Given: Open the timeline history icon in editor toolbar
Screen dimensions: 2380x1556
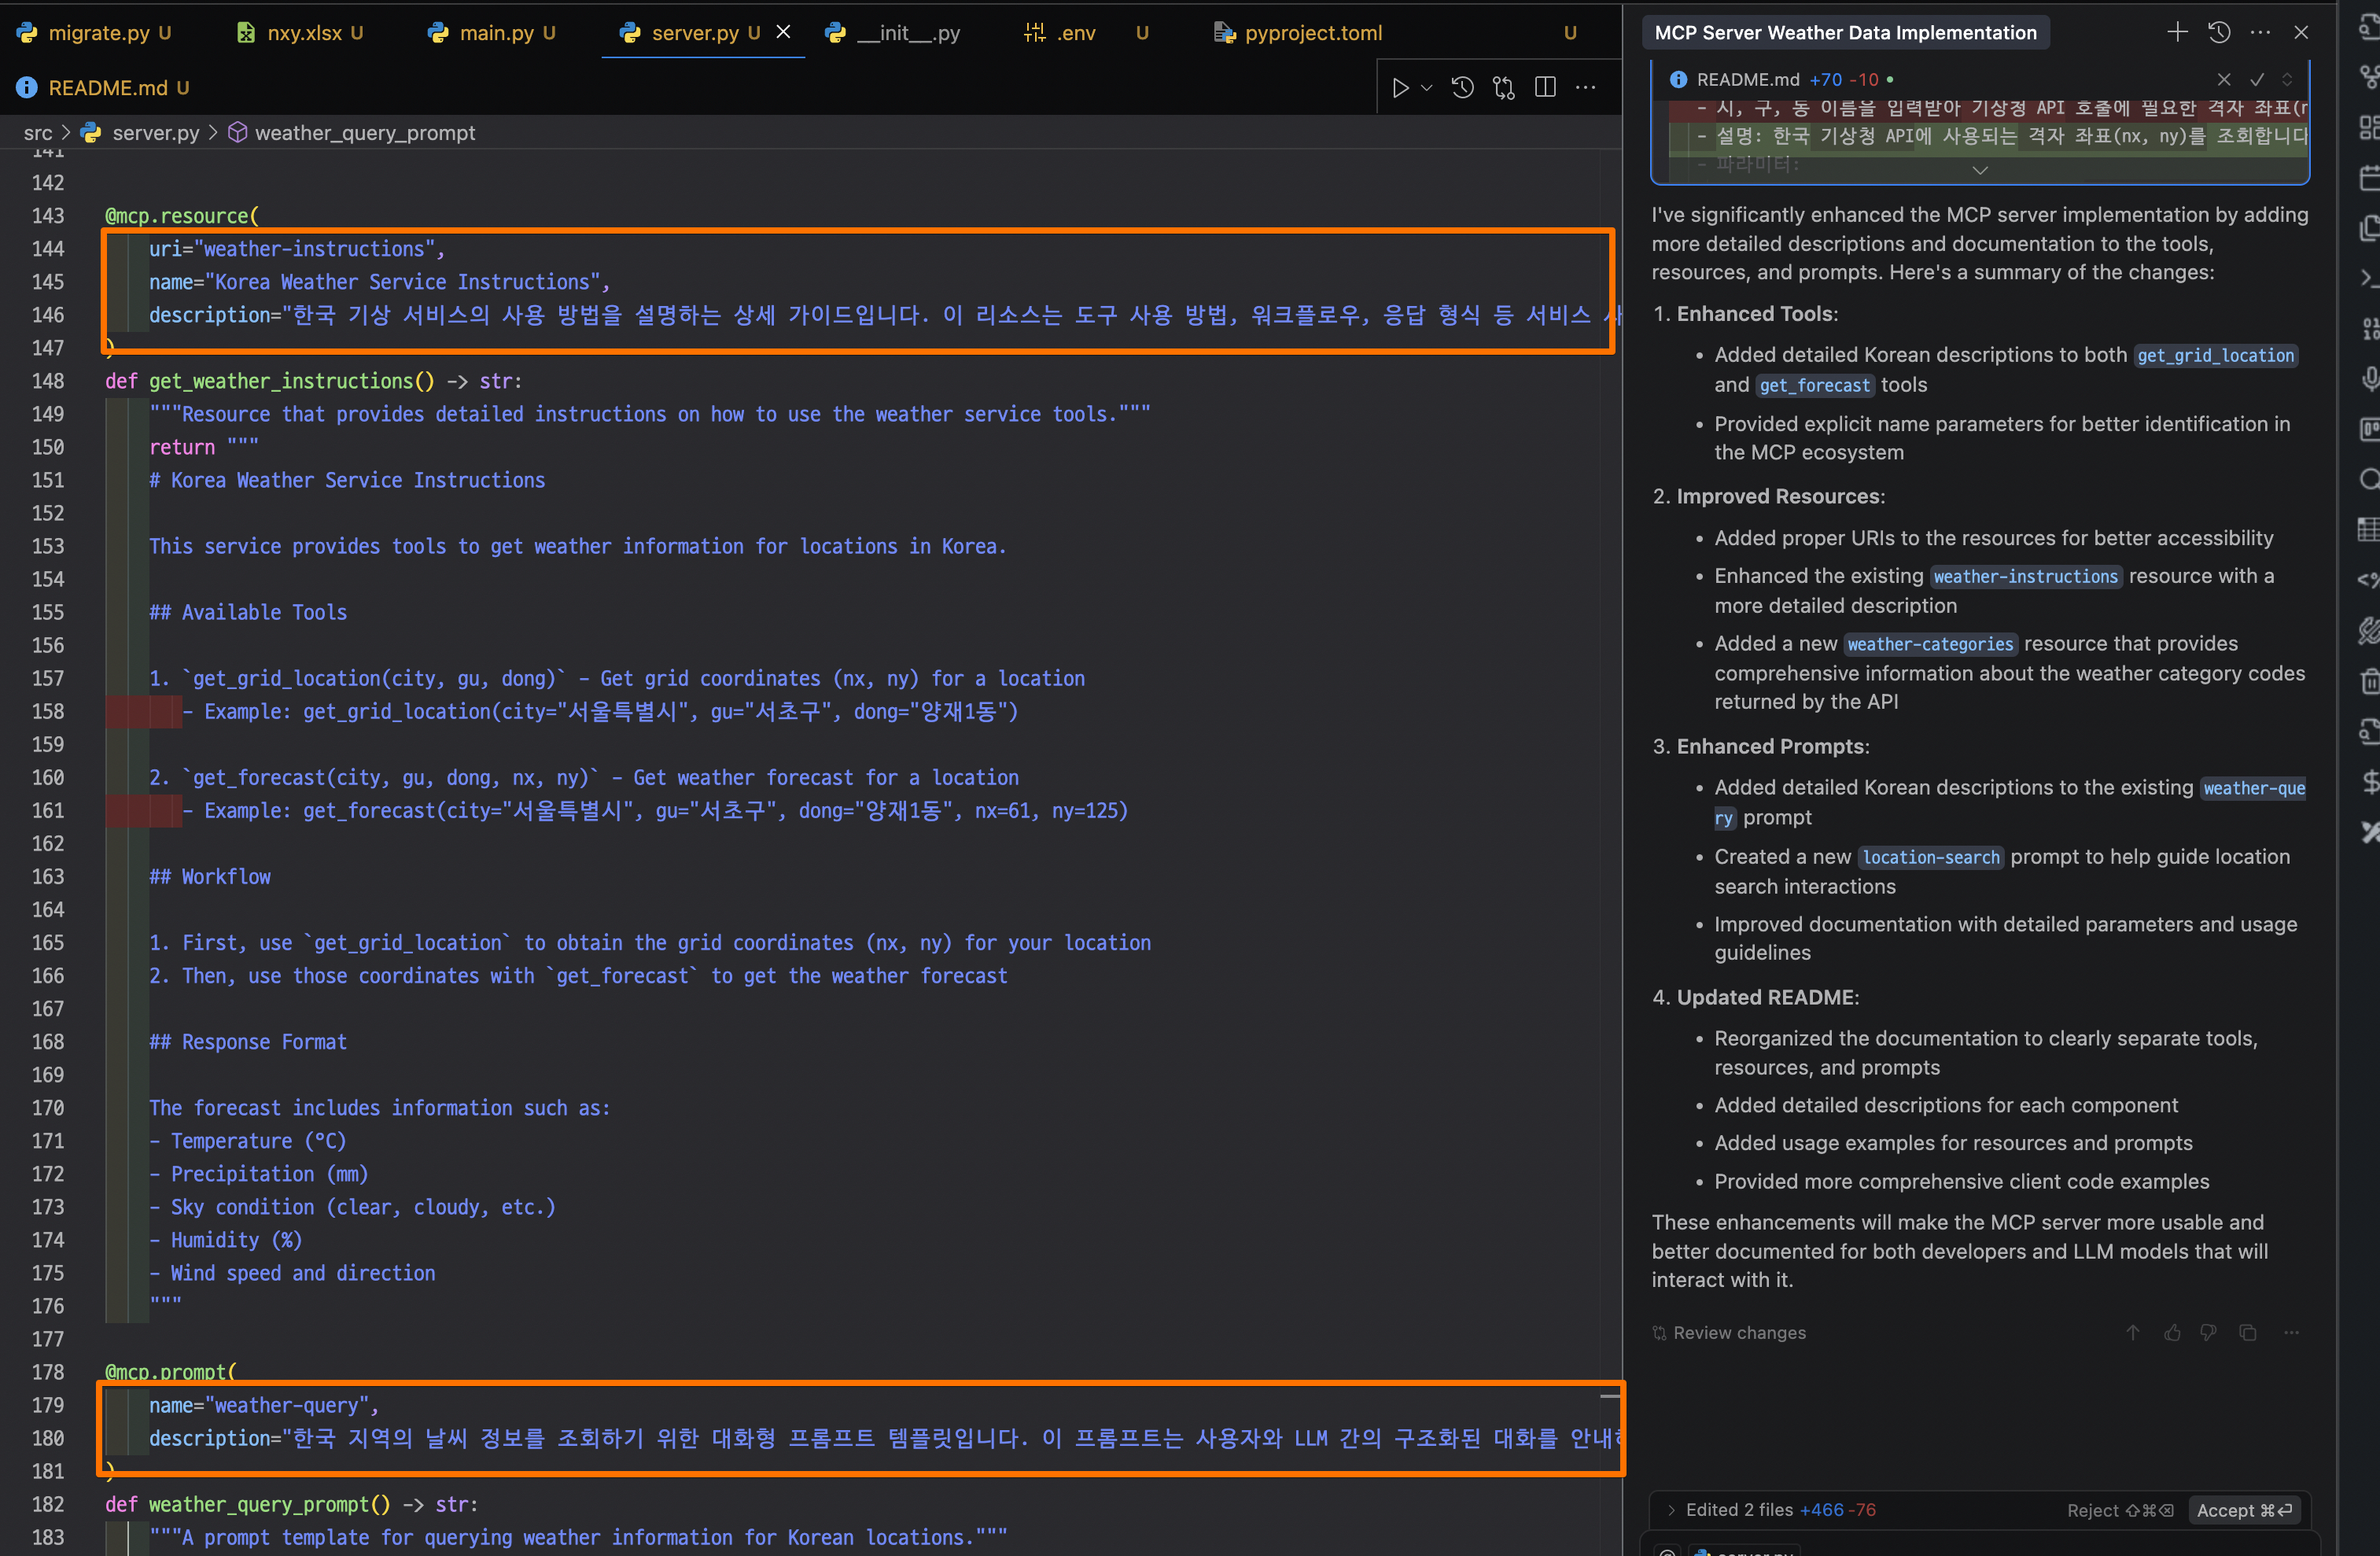Looking at the screenshot, I should click(1462, 88).
